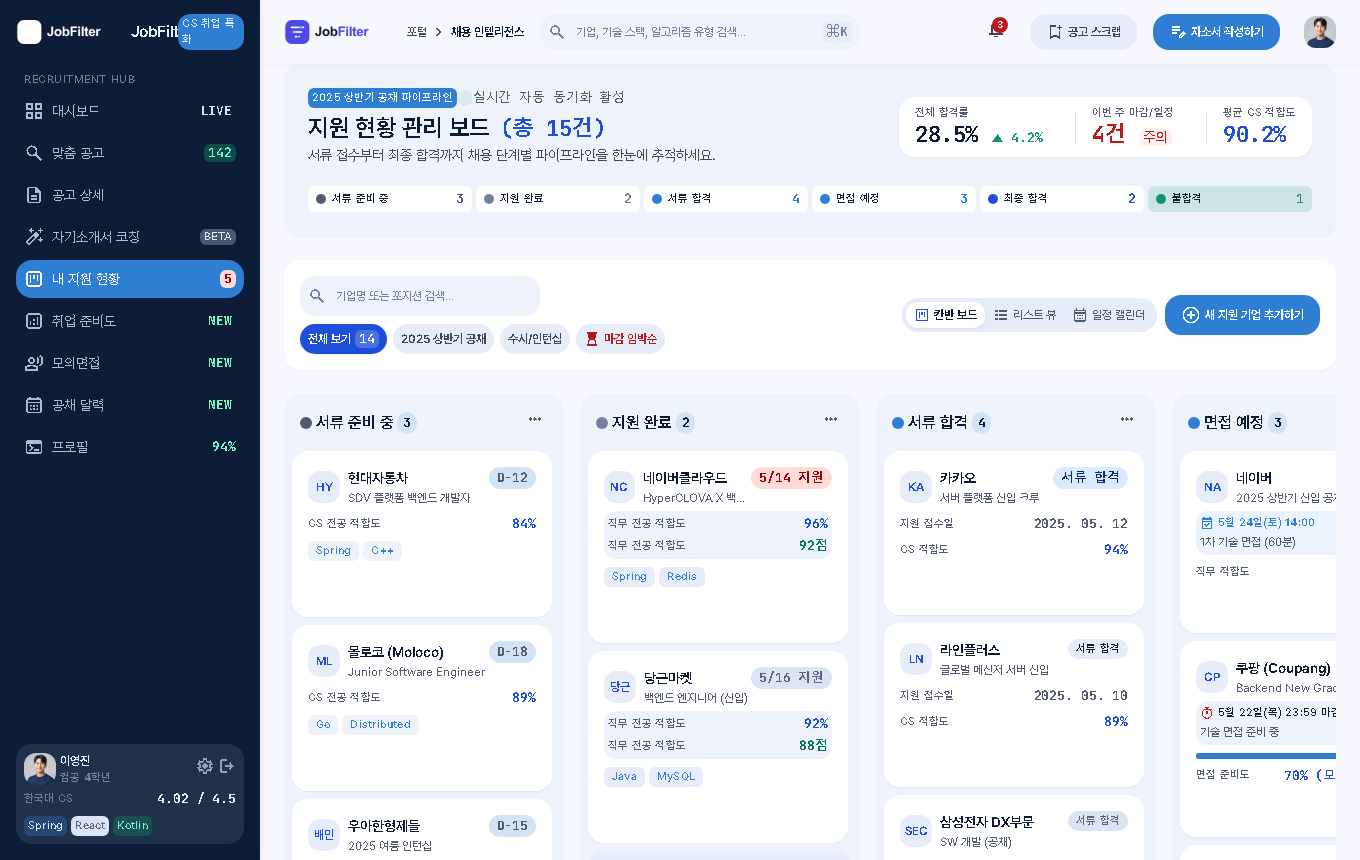This screenshot has width=1360, height=860.
Task: Switch to 칸반 보드 view
Action: [x=946, y=315]
